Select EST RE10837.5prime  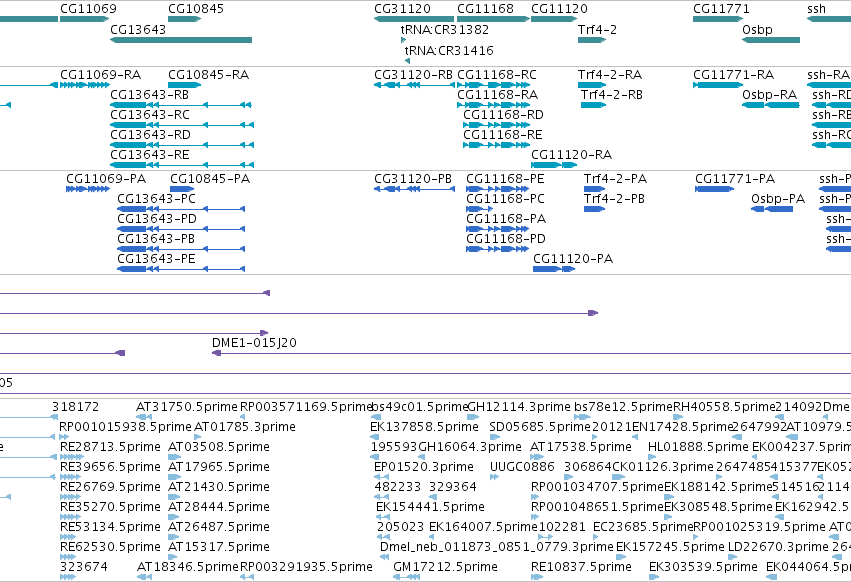(x=581, y=567)
